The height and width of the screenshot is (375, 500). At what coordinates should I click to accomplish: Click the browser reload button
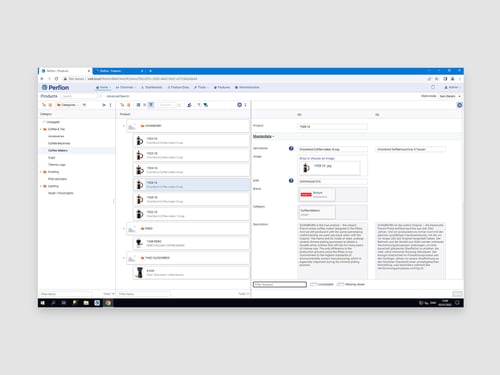56,79
